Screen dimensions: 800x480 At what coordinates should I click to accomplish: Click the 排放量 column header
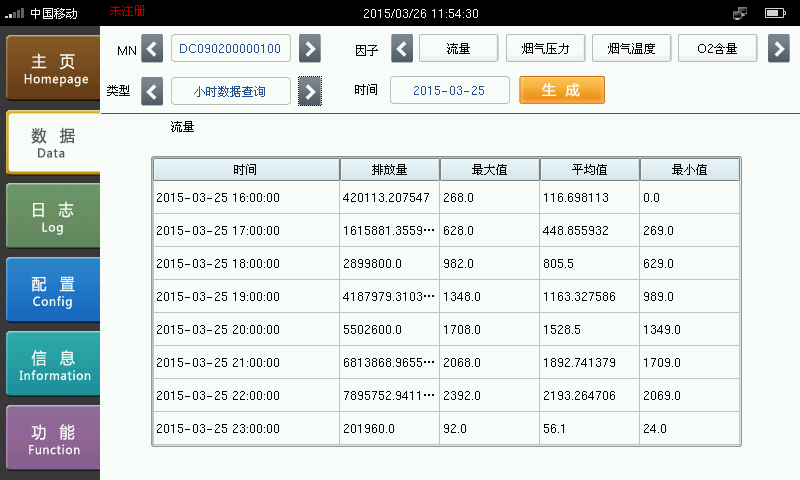389,169
